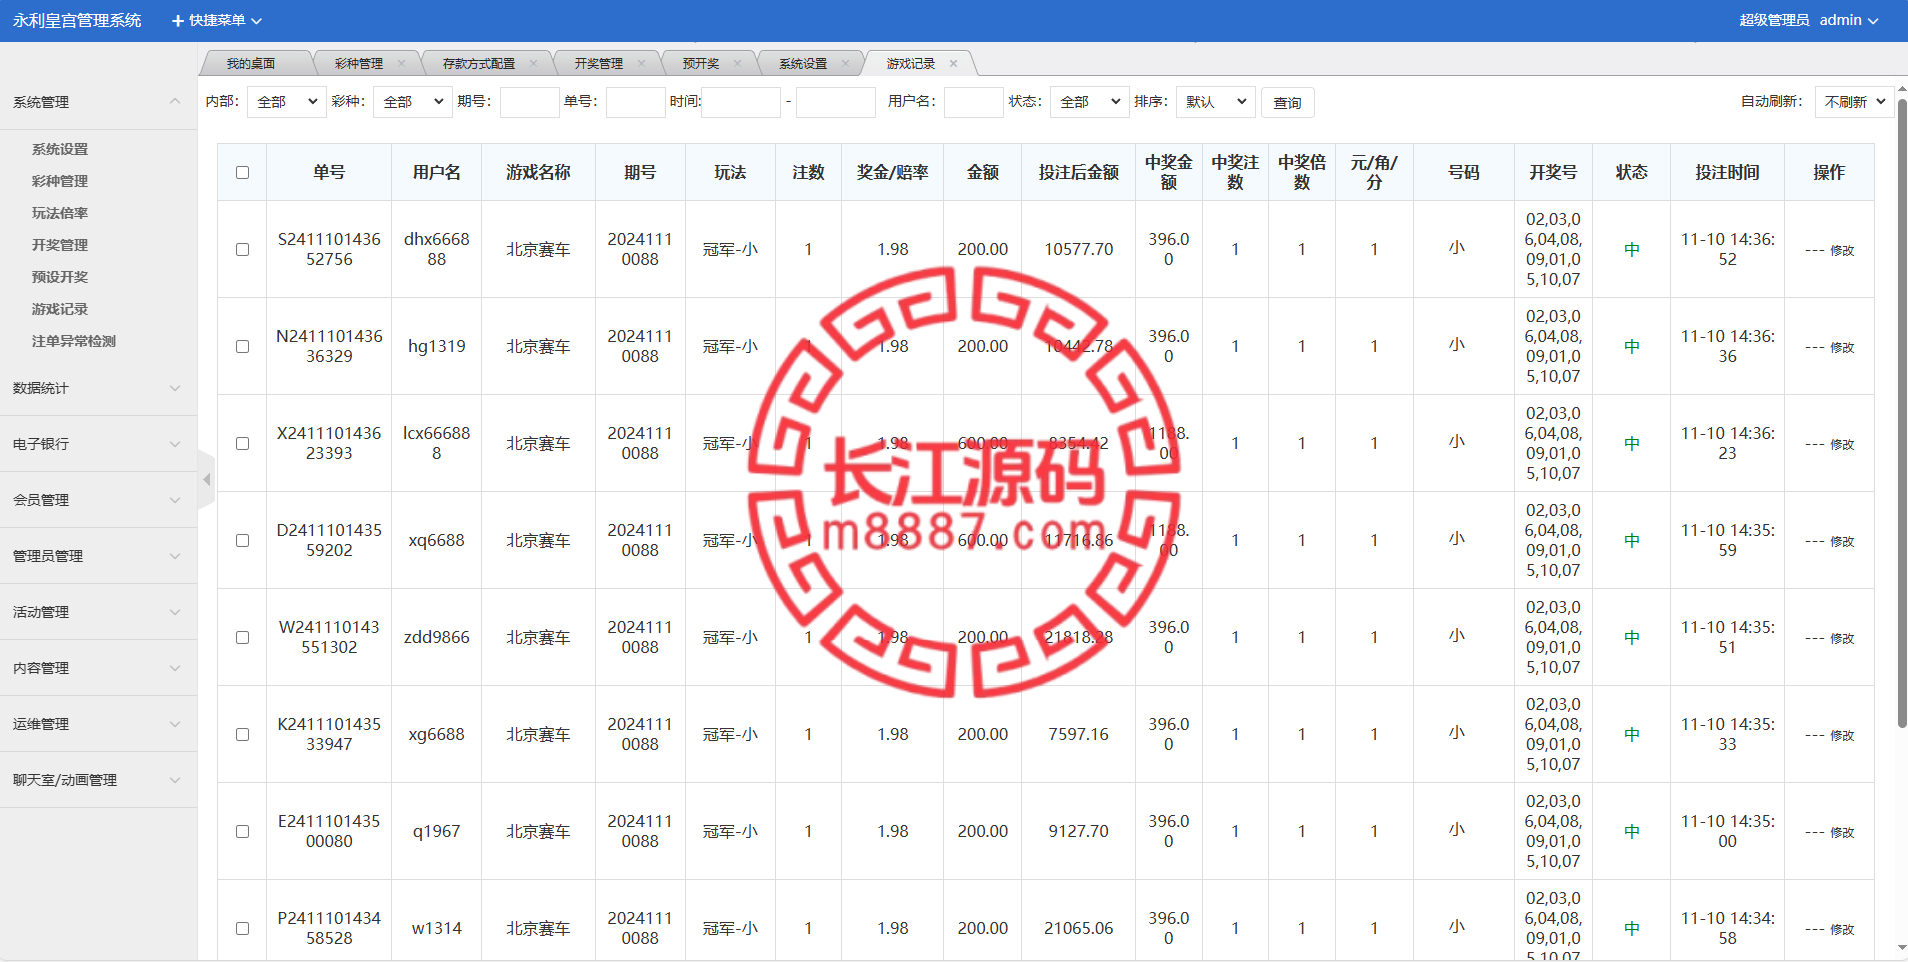Toggle the select-all checkbox in table header

242,173
